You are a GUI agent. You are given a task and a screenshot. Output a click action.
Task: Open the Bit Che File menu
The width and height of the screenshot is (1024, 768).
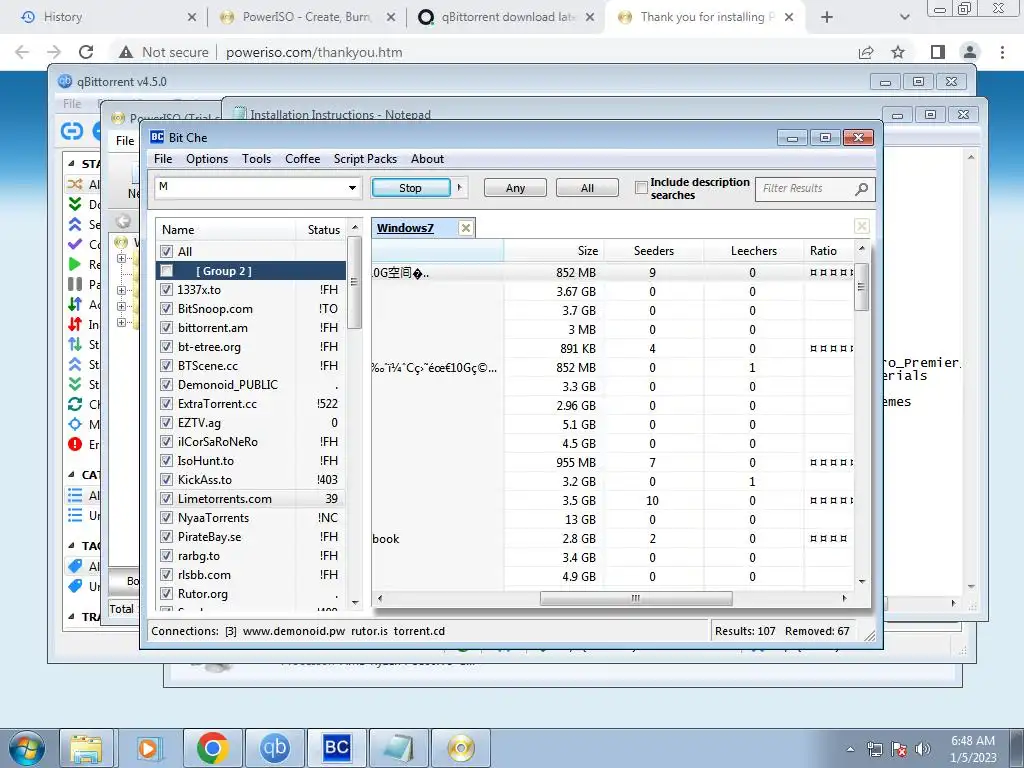click(163, 159)
